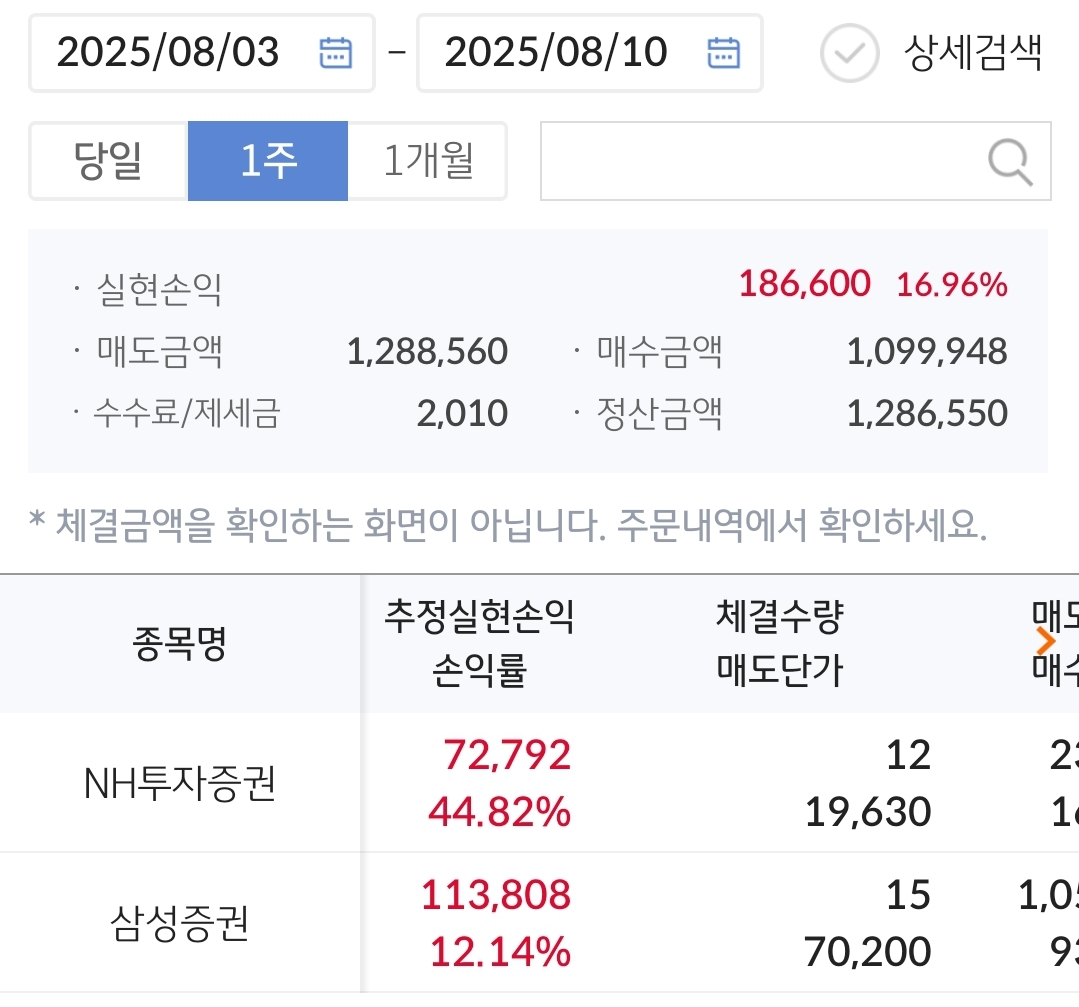Click the realized profit 186,600
The image size is (1079, 1007).
coord(804,284)
